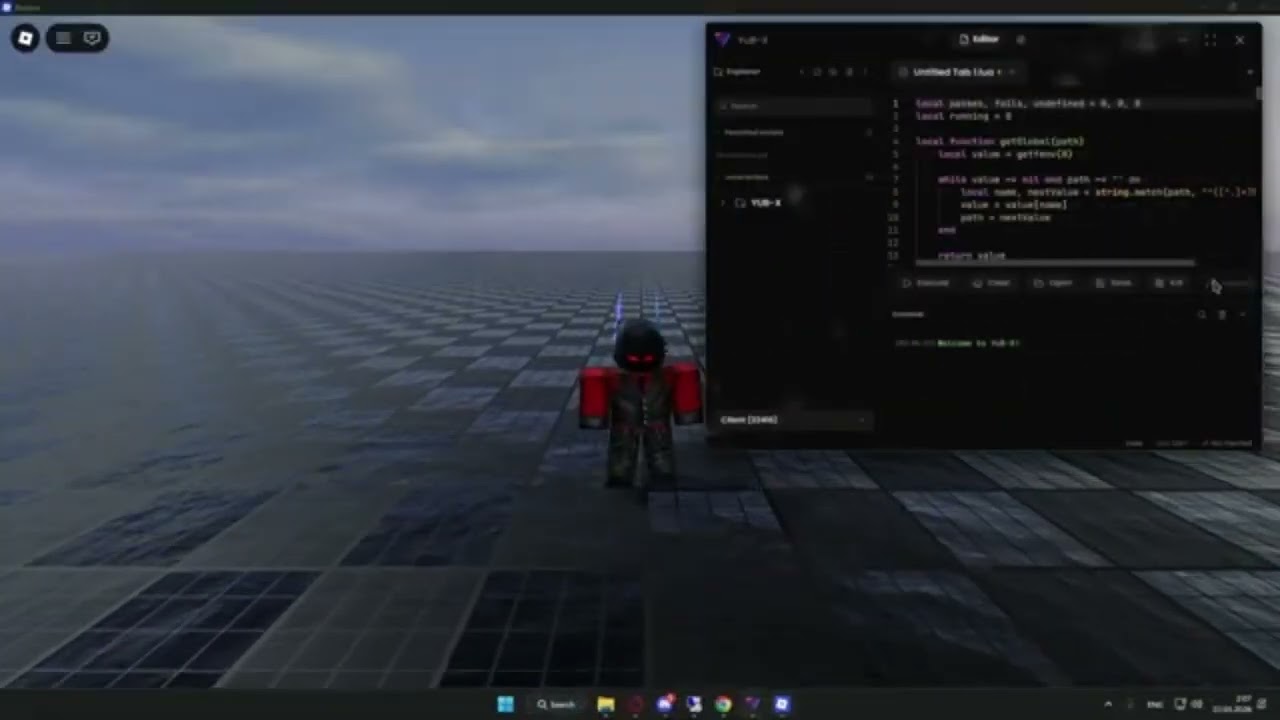Image resolution: width=1280 pixels, height=720 pixels.
Task: Click the Open file button
Action: (x=1054, y=283)
